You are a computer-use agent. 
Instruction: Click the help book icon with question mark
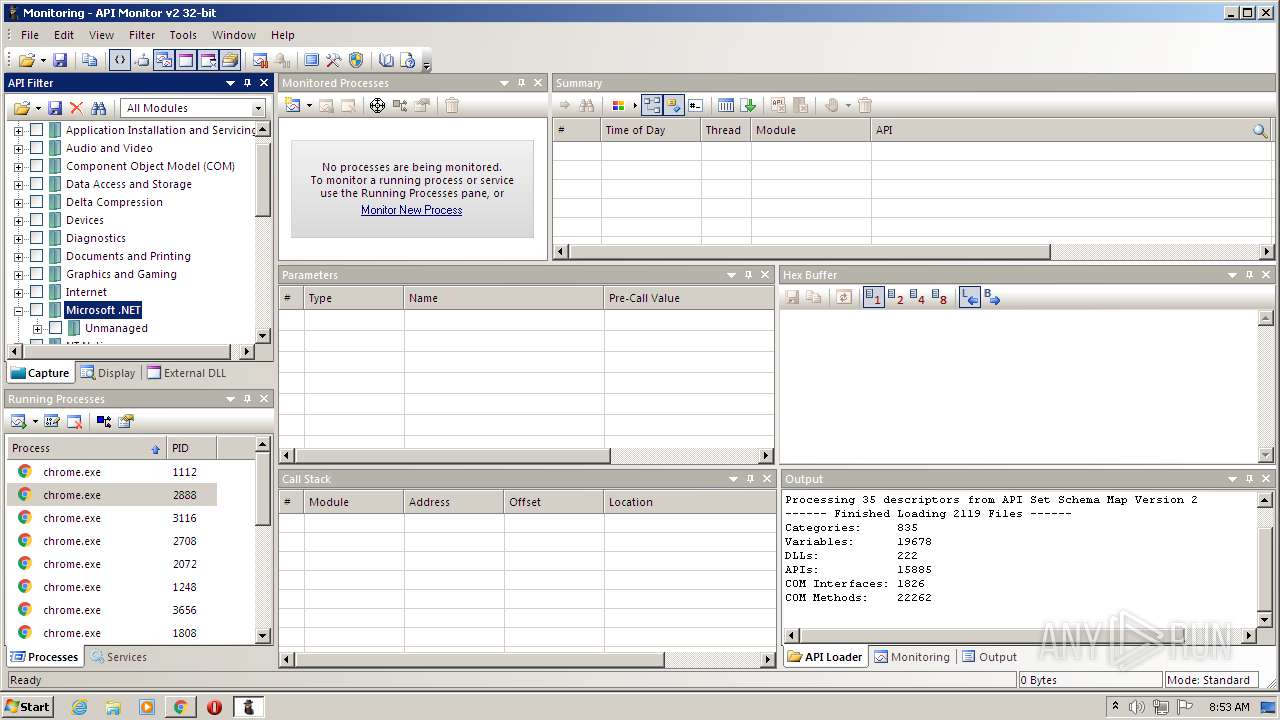[408, 60]
